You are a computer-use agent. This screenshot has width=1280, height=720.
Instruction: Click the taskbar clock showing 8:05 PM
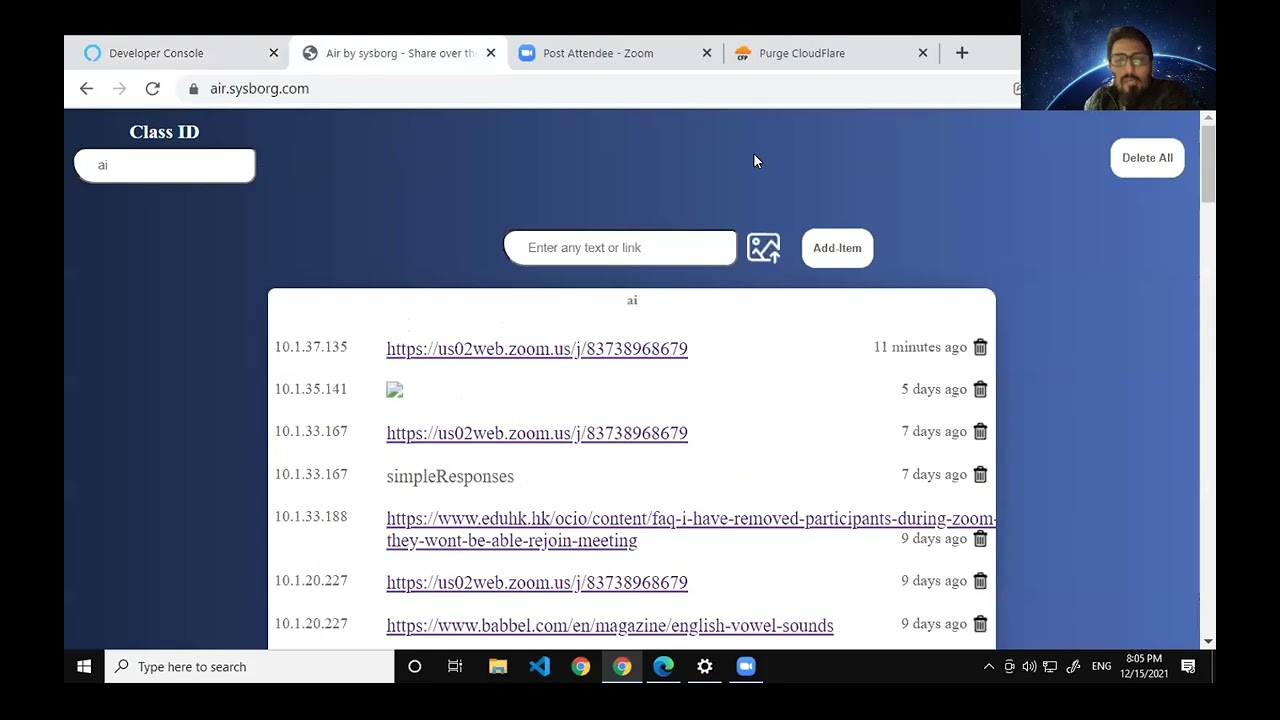pos(1144,666)
